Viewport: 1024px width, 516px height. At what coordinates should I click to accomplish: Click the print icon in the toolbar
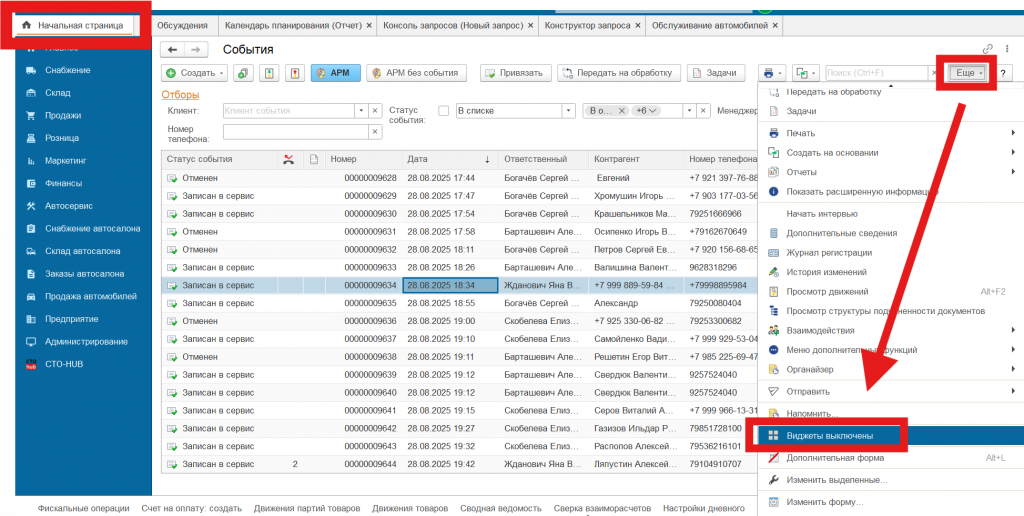[769, 73]
